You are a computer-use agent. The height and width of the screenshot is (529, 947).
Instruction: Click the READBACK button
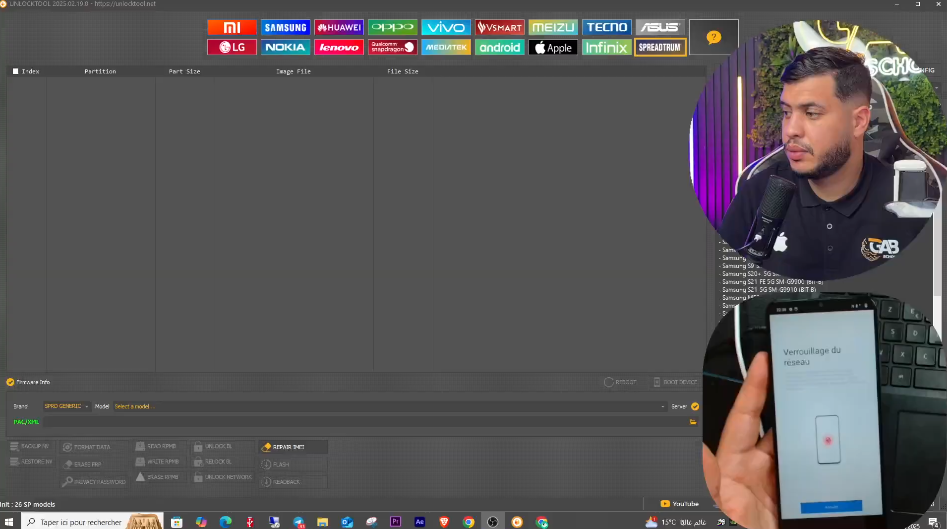(x=293, y=482)
